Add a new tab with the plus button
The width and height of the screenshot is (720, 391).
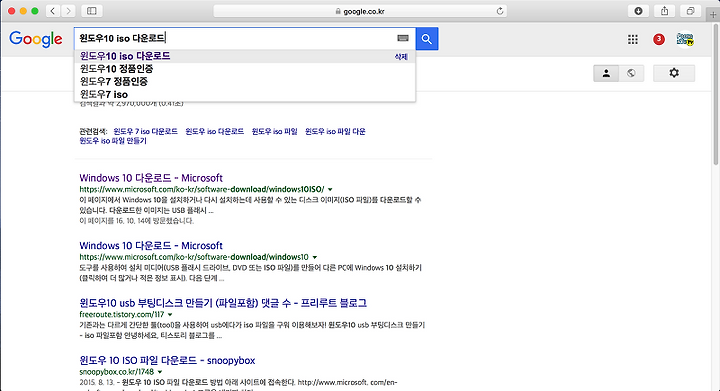(713, 15)
